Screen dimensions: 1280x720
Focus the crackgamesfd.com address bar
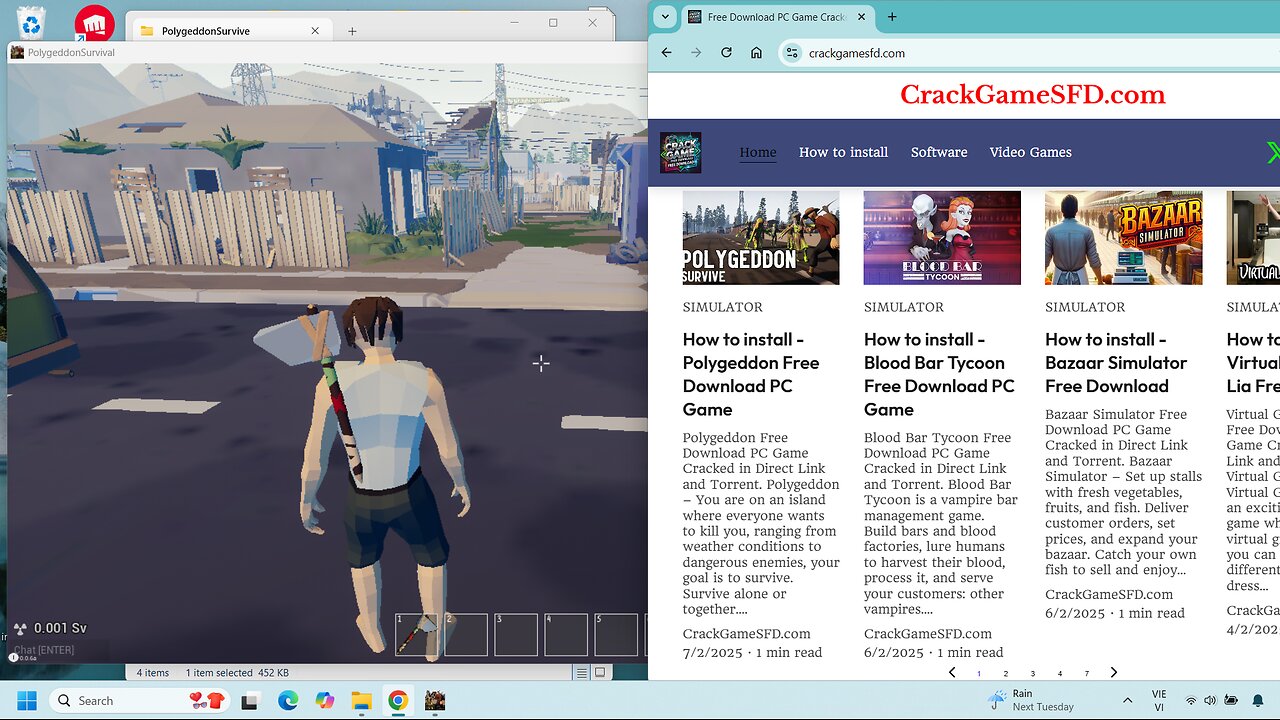(1029, 53)
